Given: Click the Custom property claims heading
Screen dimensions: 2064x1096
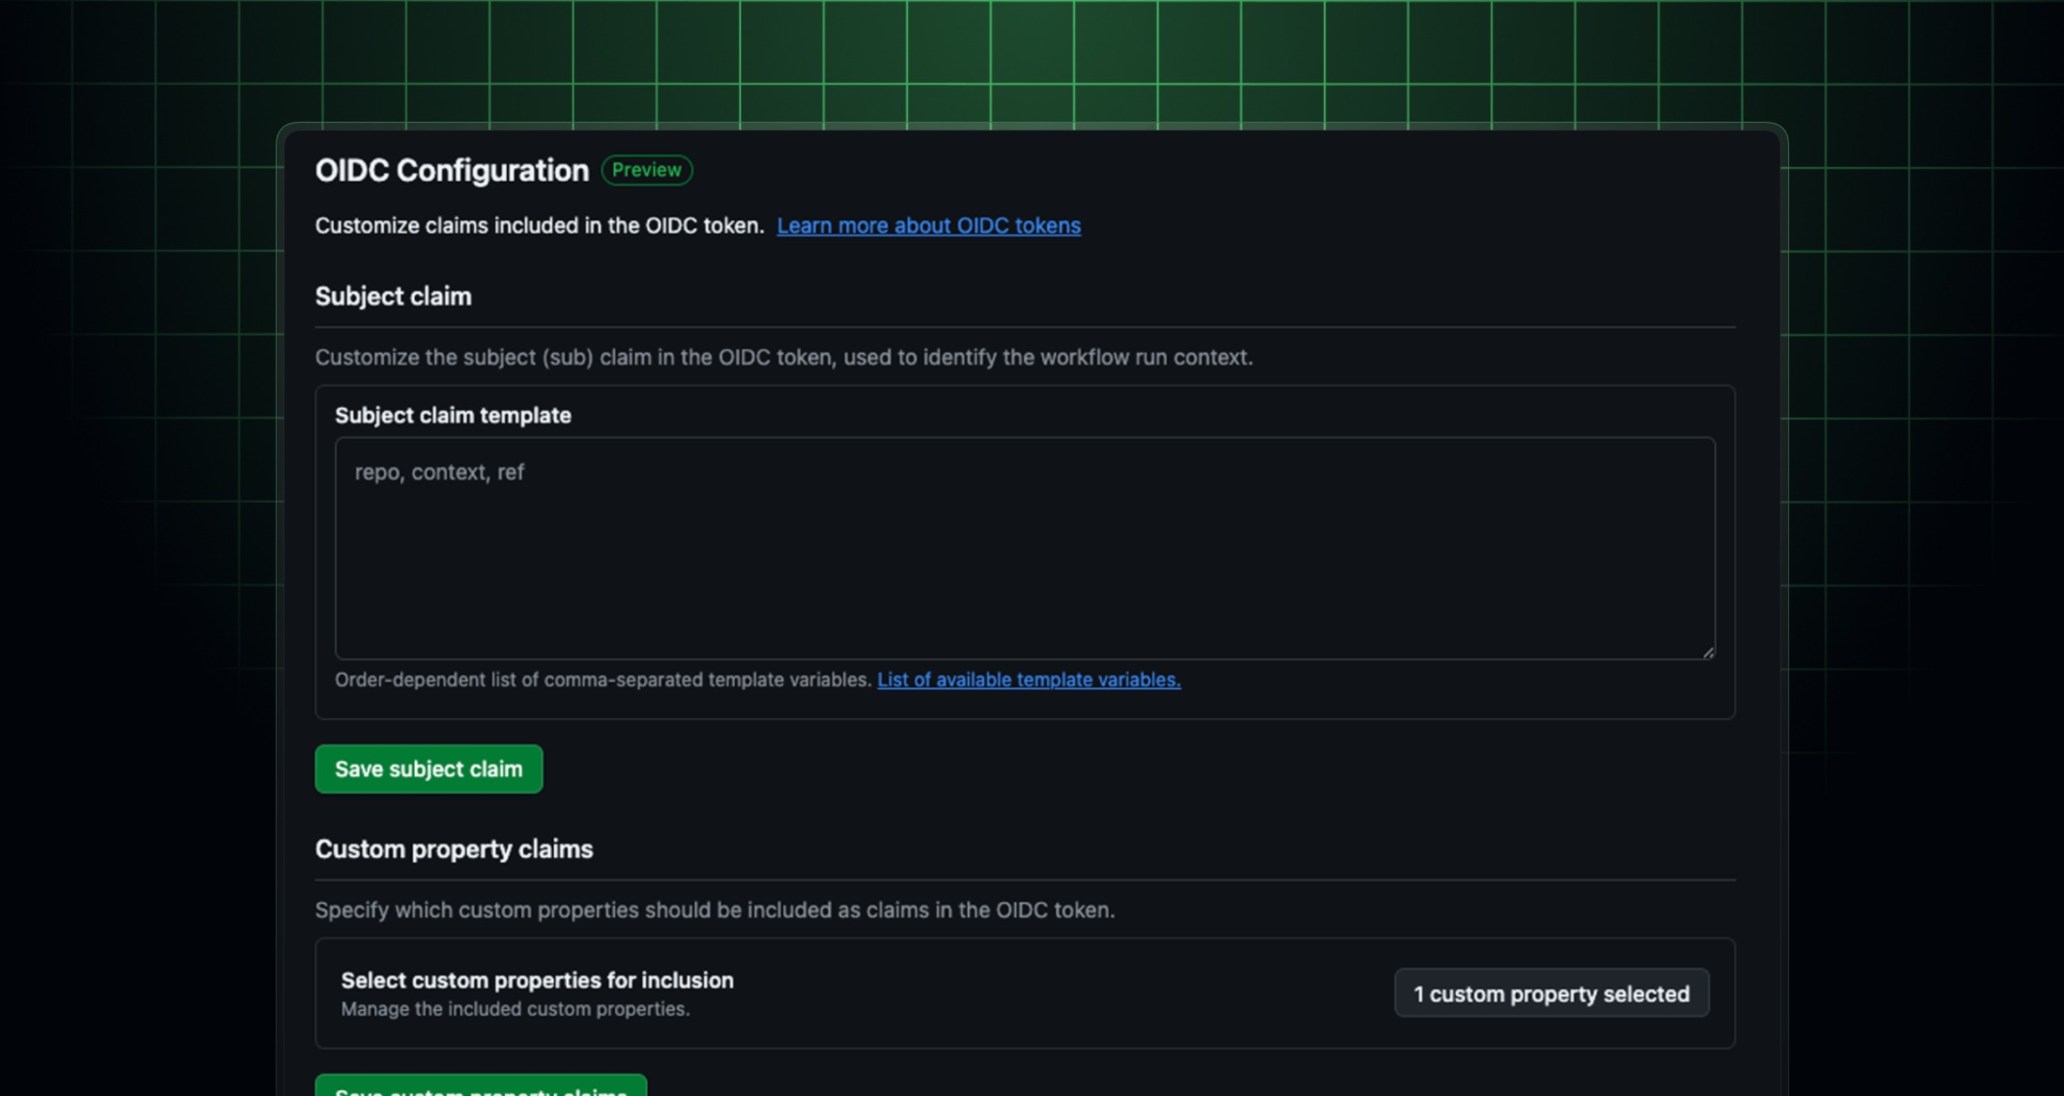Looking at the screenshot, I should pyautogui.click(x=454, y=849).
